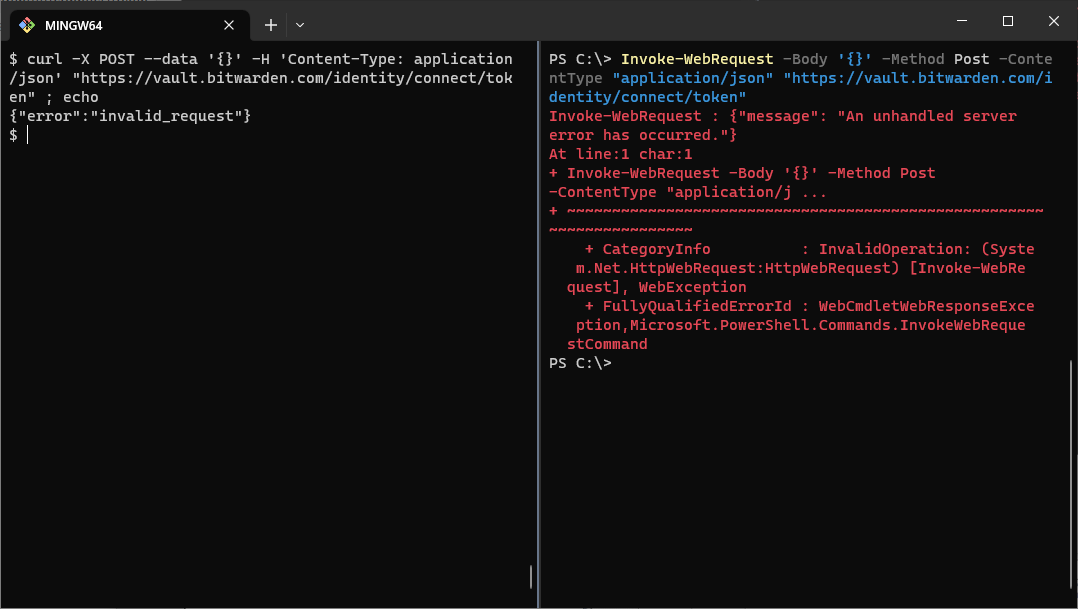The height and width of the screenshot is (609, 1078).
Task: Click the empty PS C:\> prompt at the bottom
Action: coord(580,363)
